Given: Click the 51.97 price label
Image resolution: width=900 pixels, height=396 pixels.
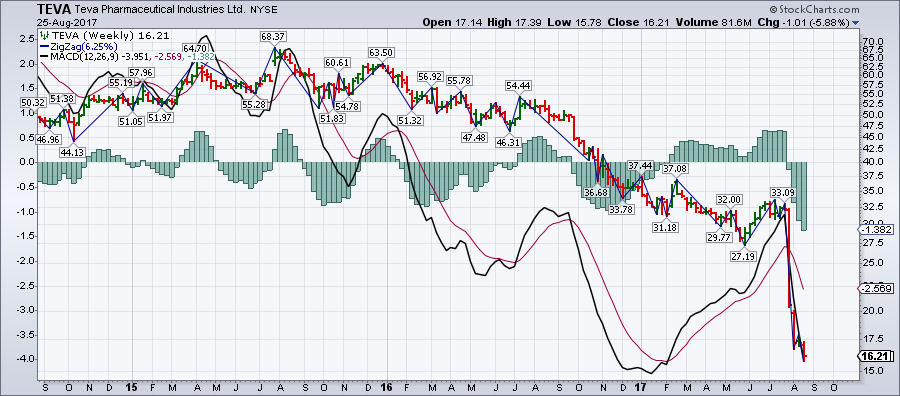Looking at the screenshot, I should tap(161, 117).
